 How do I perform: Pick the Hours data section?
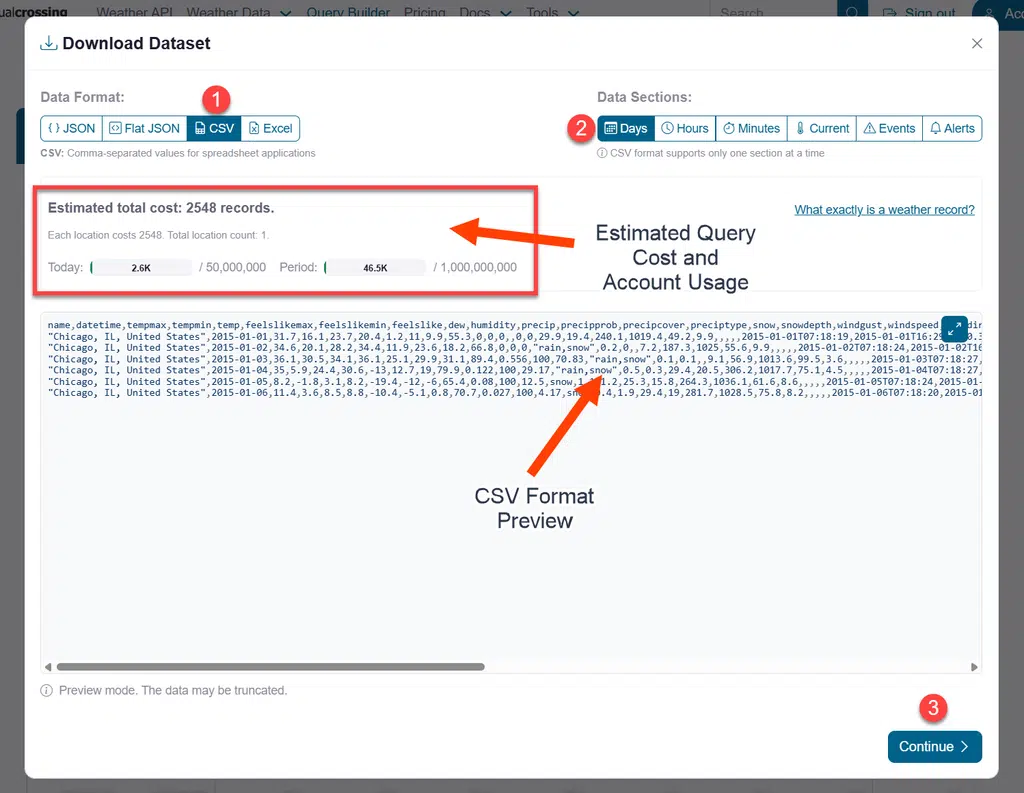pos(685,129)
